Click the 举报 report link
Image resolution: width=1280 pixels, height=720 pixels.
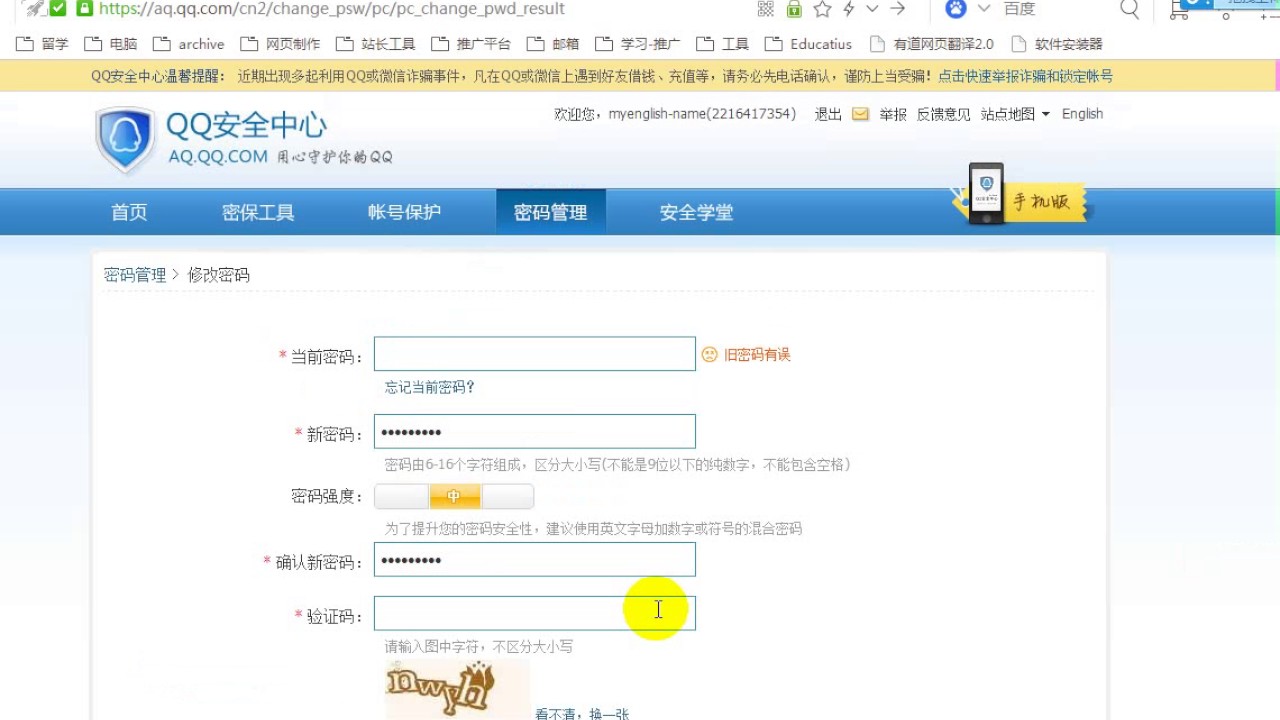(x=893, y=114)
